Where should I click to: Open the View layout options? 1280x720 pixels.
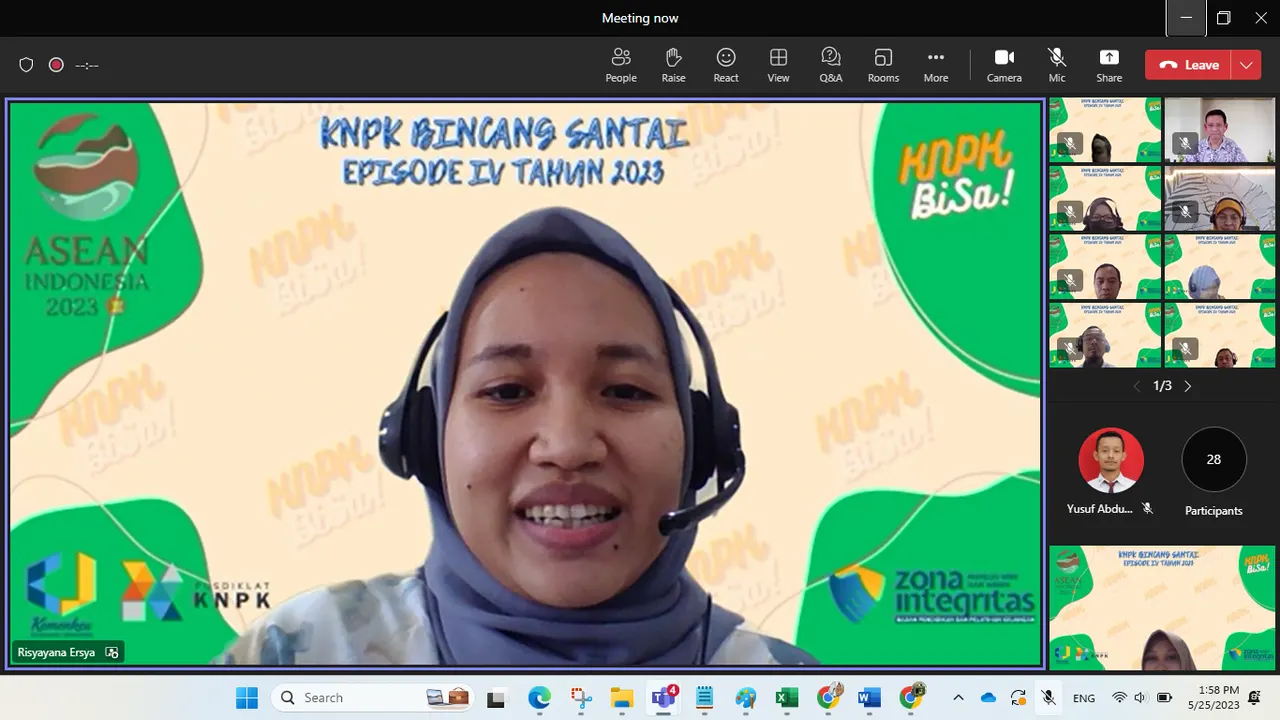[778, 65]
